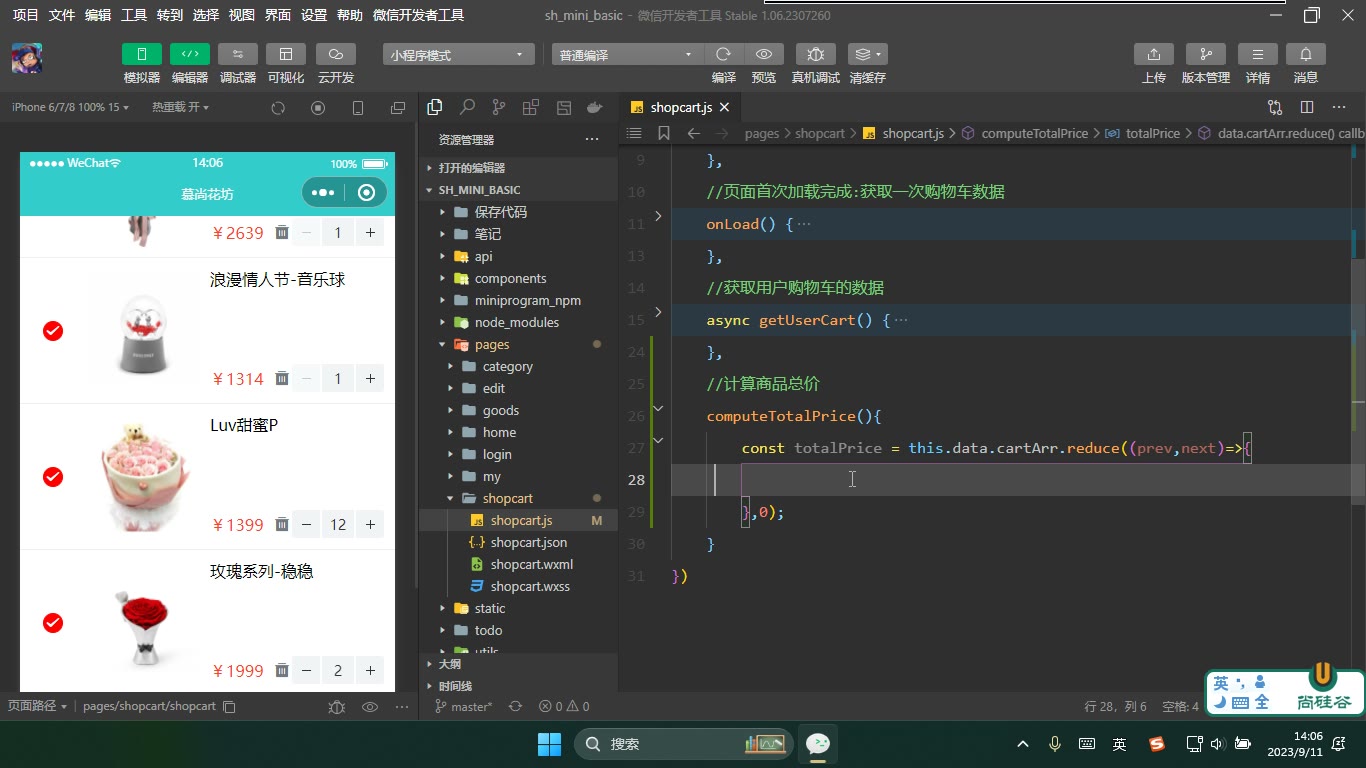Click the preview eye icon (预览)
The image size is (1366, 768).
pyautogui.click(x=764, y=54)
